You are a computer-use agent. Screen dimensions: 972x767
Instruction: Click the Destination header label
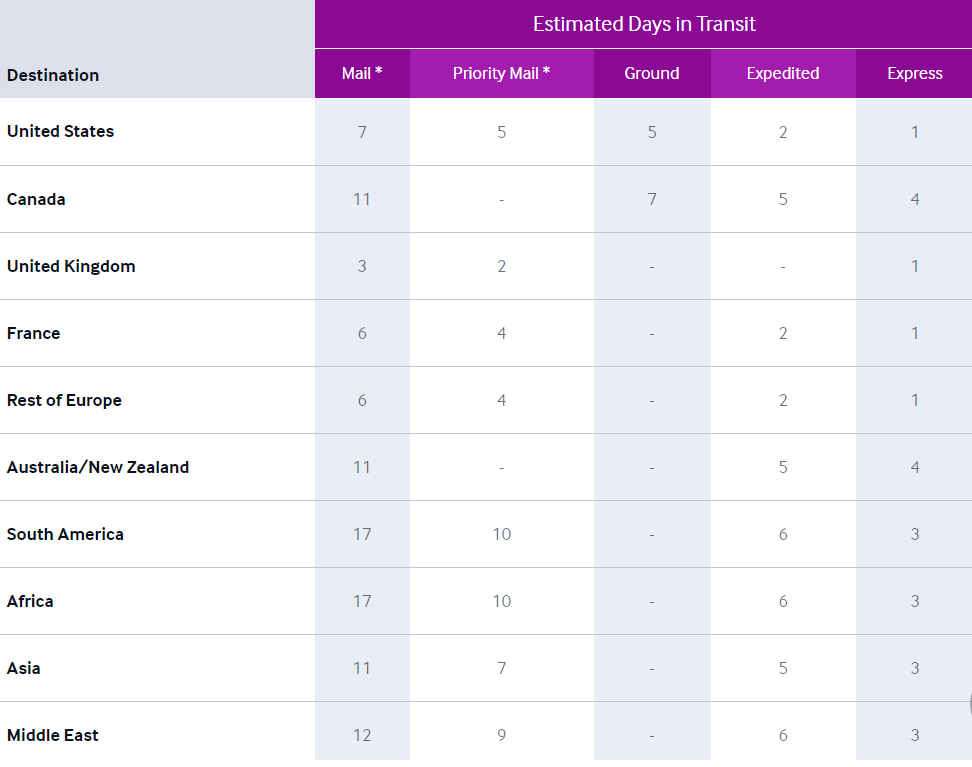coord(53,75)
